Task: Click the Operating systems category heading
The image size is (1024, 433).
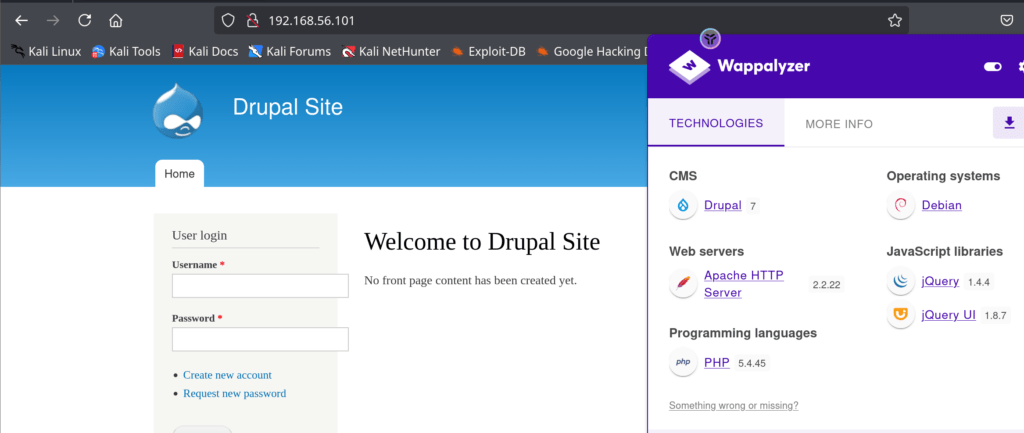Action: click(944, 176)
